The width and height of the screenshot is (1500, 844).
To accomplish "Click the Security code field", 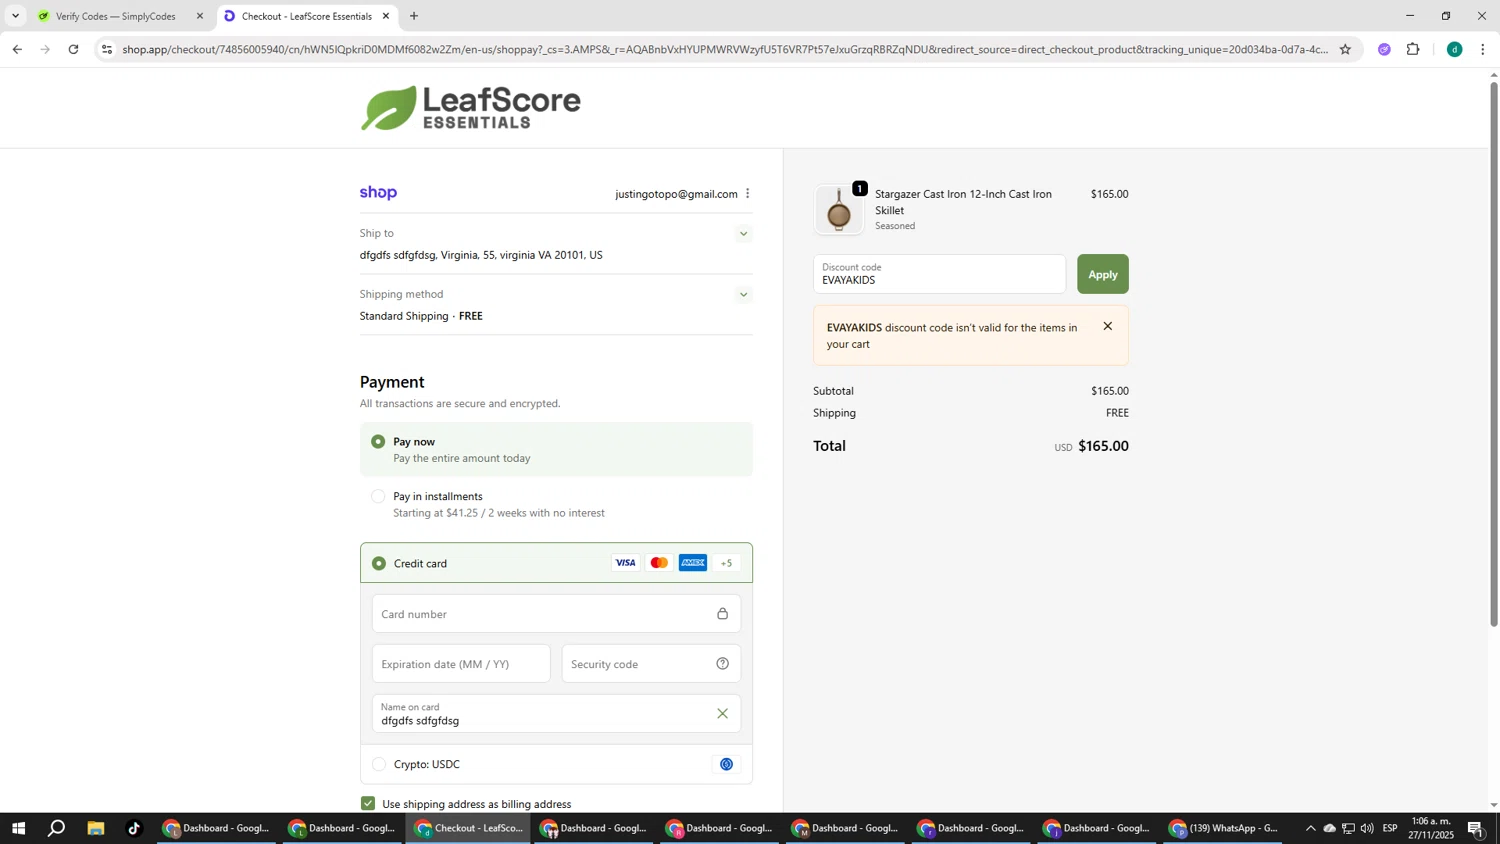I will pyautogui.click(x=651, y=664).
